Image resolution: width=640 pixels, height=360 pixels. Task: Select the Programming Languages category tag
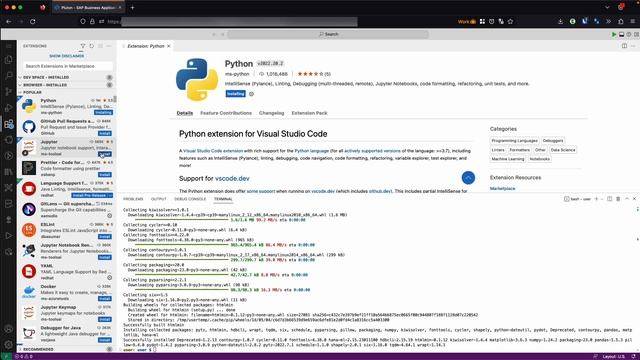[x=514, y=140]
